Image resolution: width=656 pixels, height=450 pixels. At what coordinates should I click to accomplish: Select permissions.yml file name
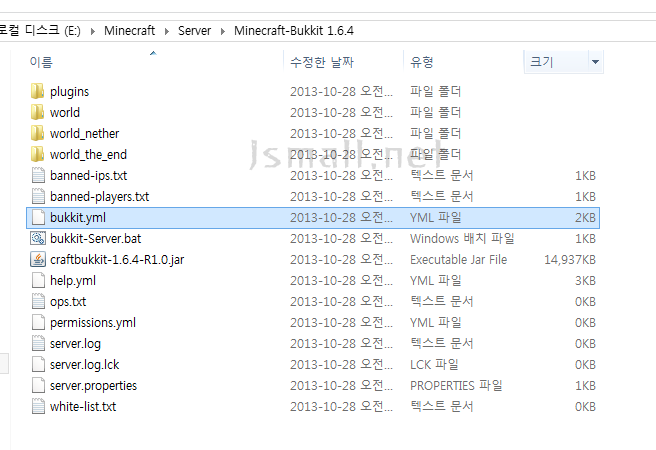[x=93, y=322]
